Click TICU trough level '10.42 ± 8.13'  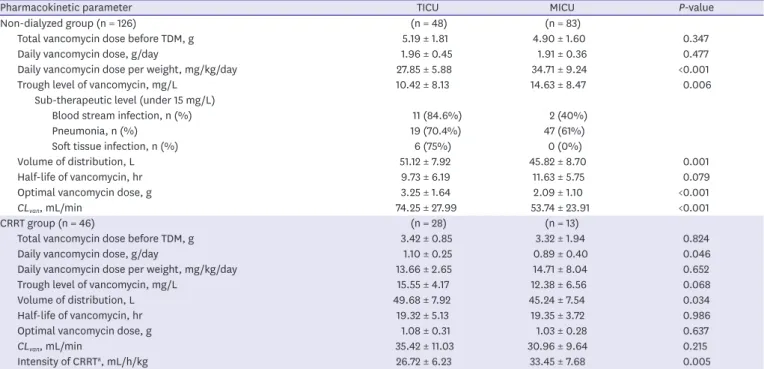[x=424, y=85]
